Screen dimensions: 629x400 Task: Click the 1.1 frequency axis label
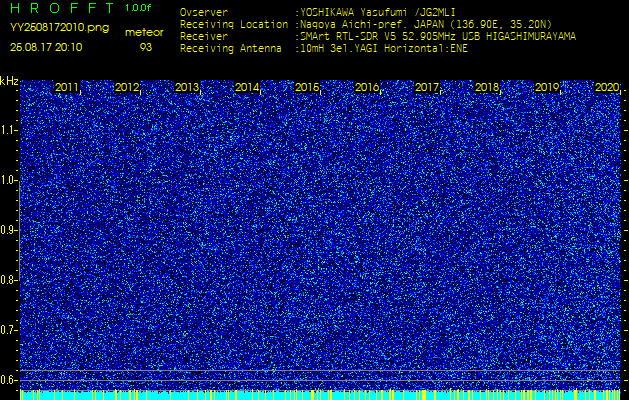(7, 130)
